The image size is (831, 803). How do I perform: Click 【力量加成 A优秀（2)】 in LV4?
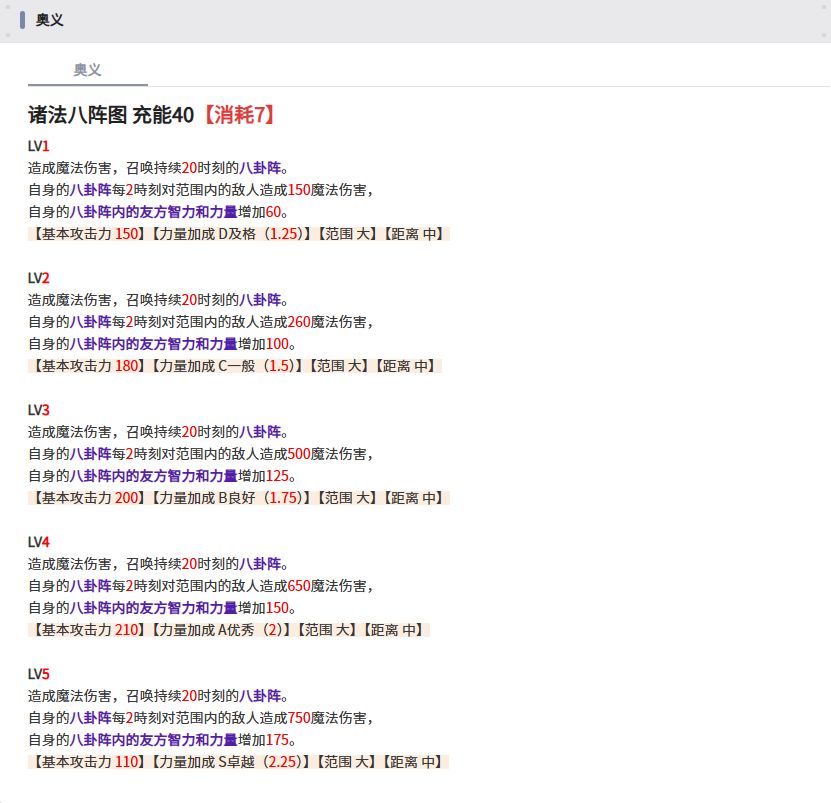pyautogui.click(x=220, y=630)
